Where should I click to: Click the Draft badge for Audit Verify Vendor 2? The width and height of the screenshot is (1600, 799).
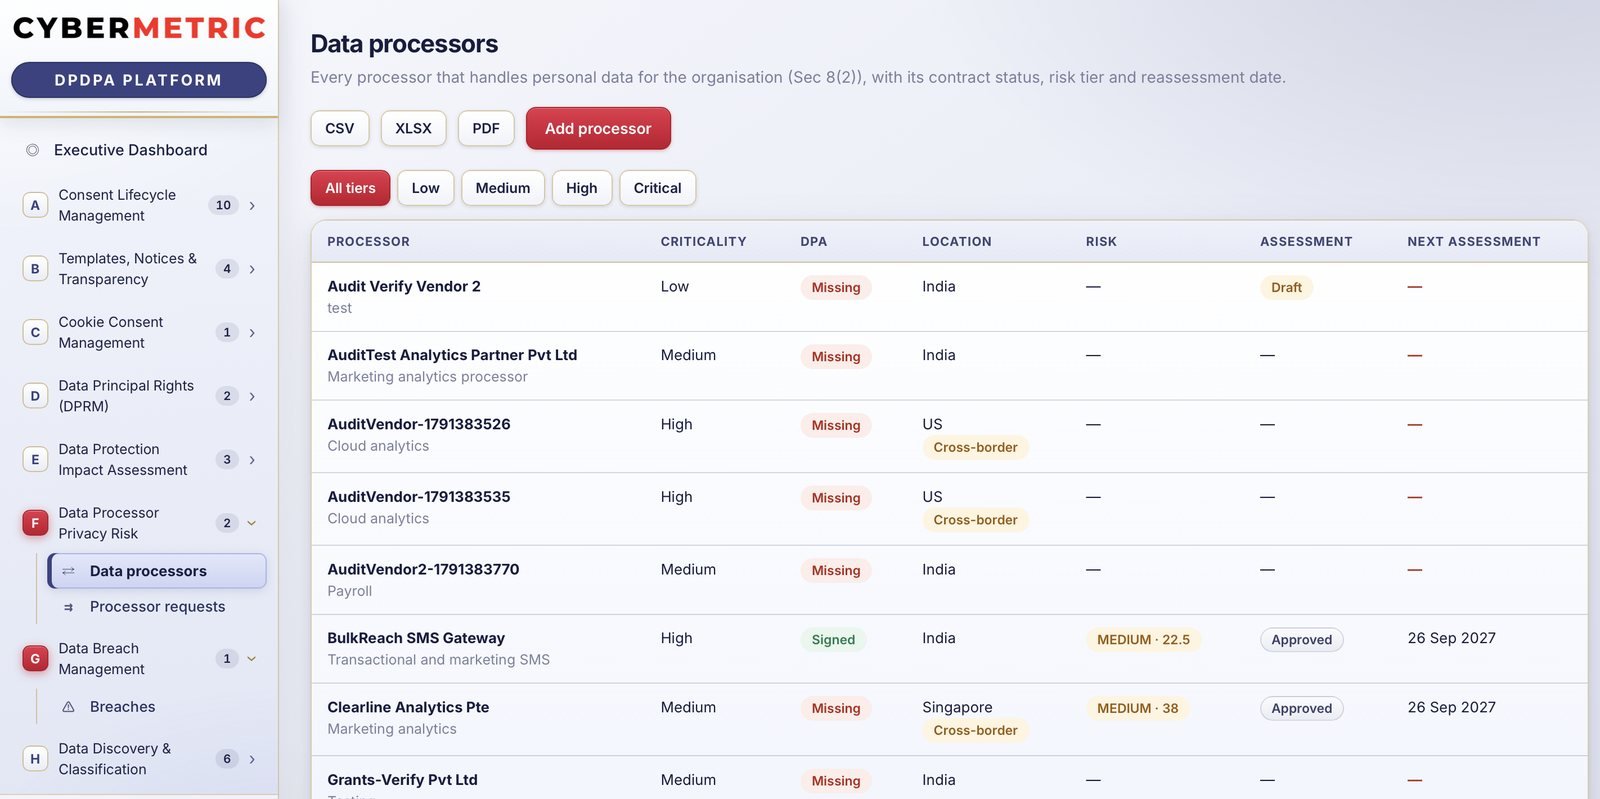1286,287
